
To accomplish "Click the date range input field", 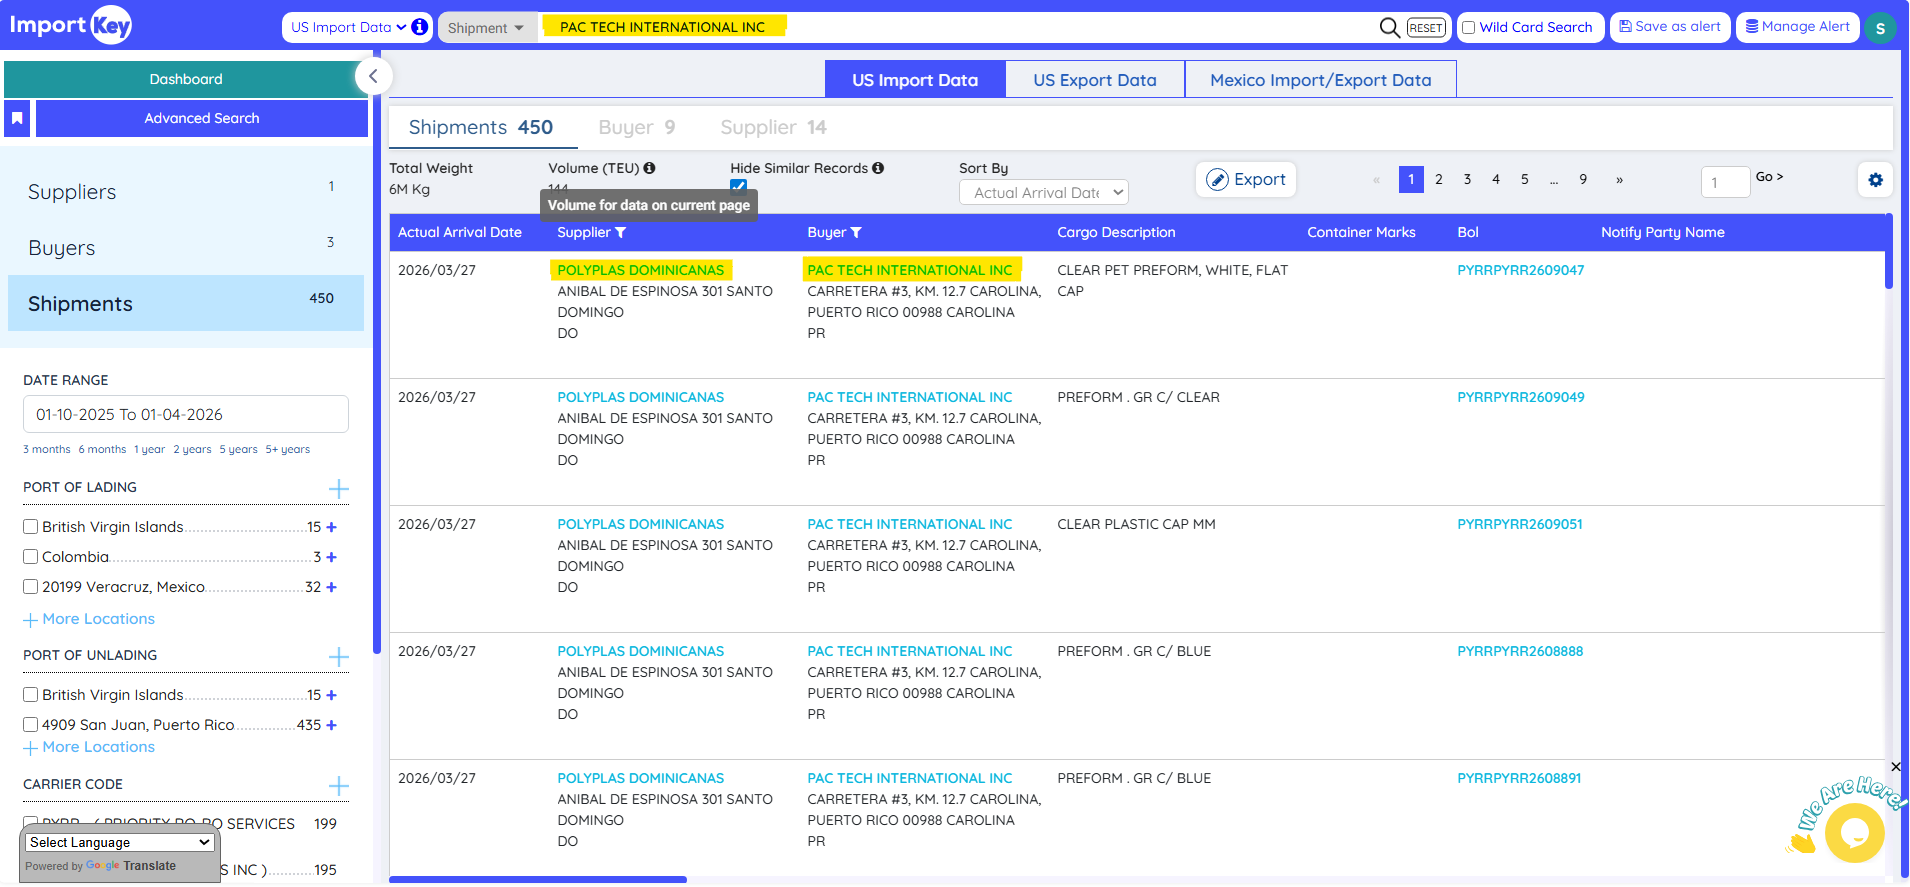I will [186, 414].
